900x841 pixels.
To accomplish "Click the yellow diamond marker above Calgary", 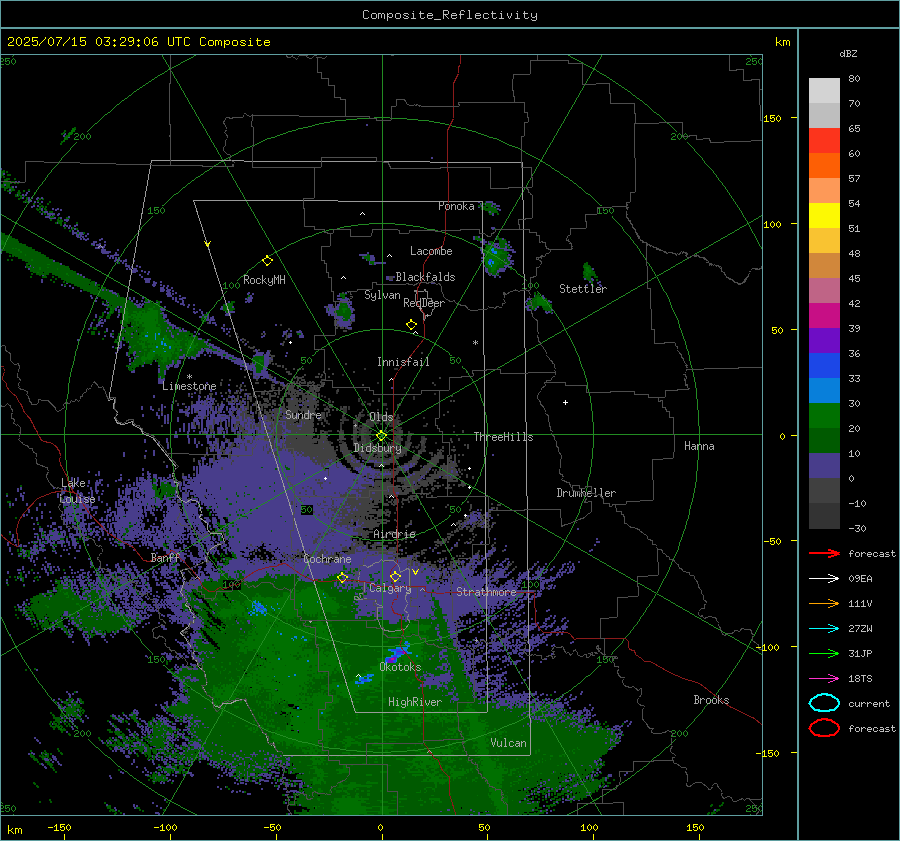I will coord(395,576).
